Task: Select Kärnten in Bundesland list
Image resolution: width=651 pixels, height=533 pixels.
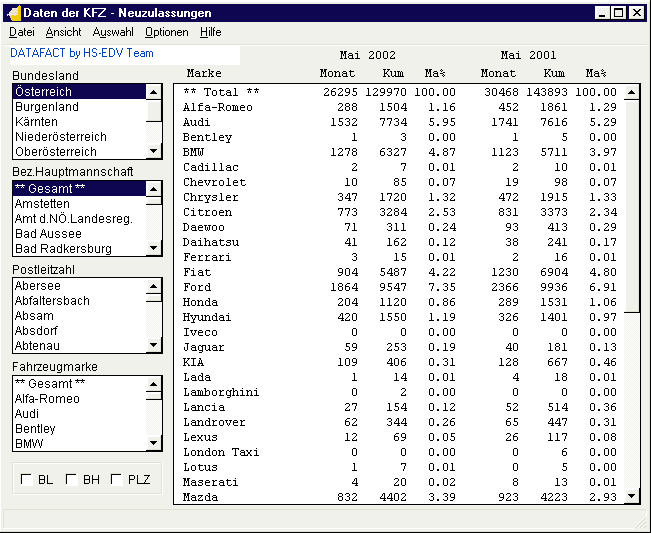Action: (x=36, y=122)
